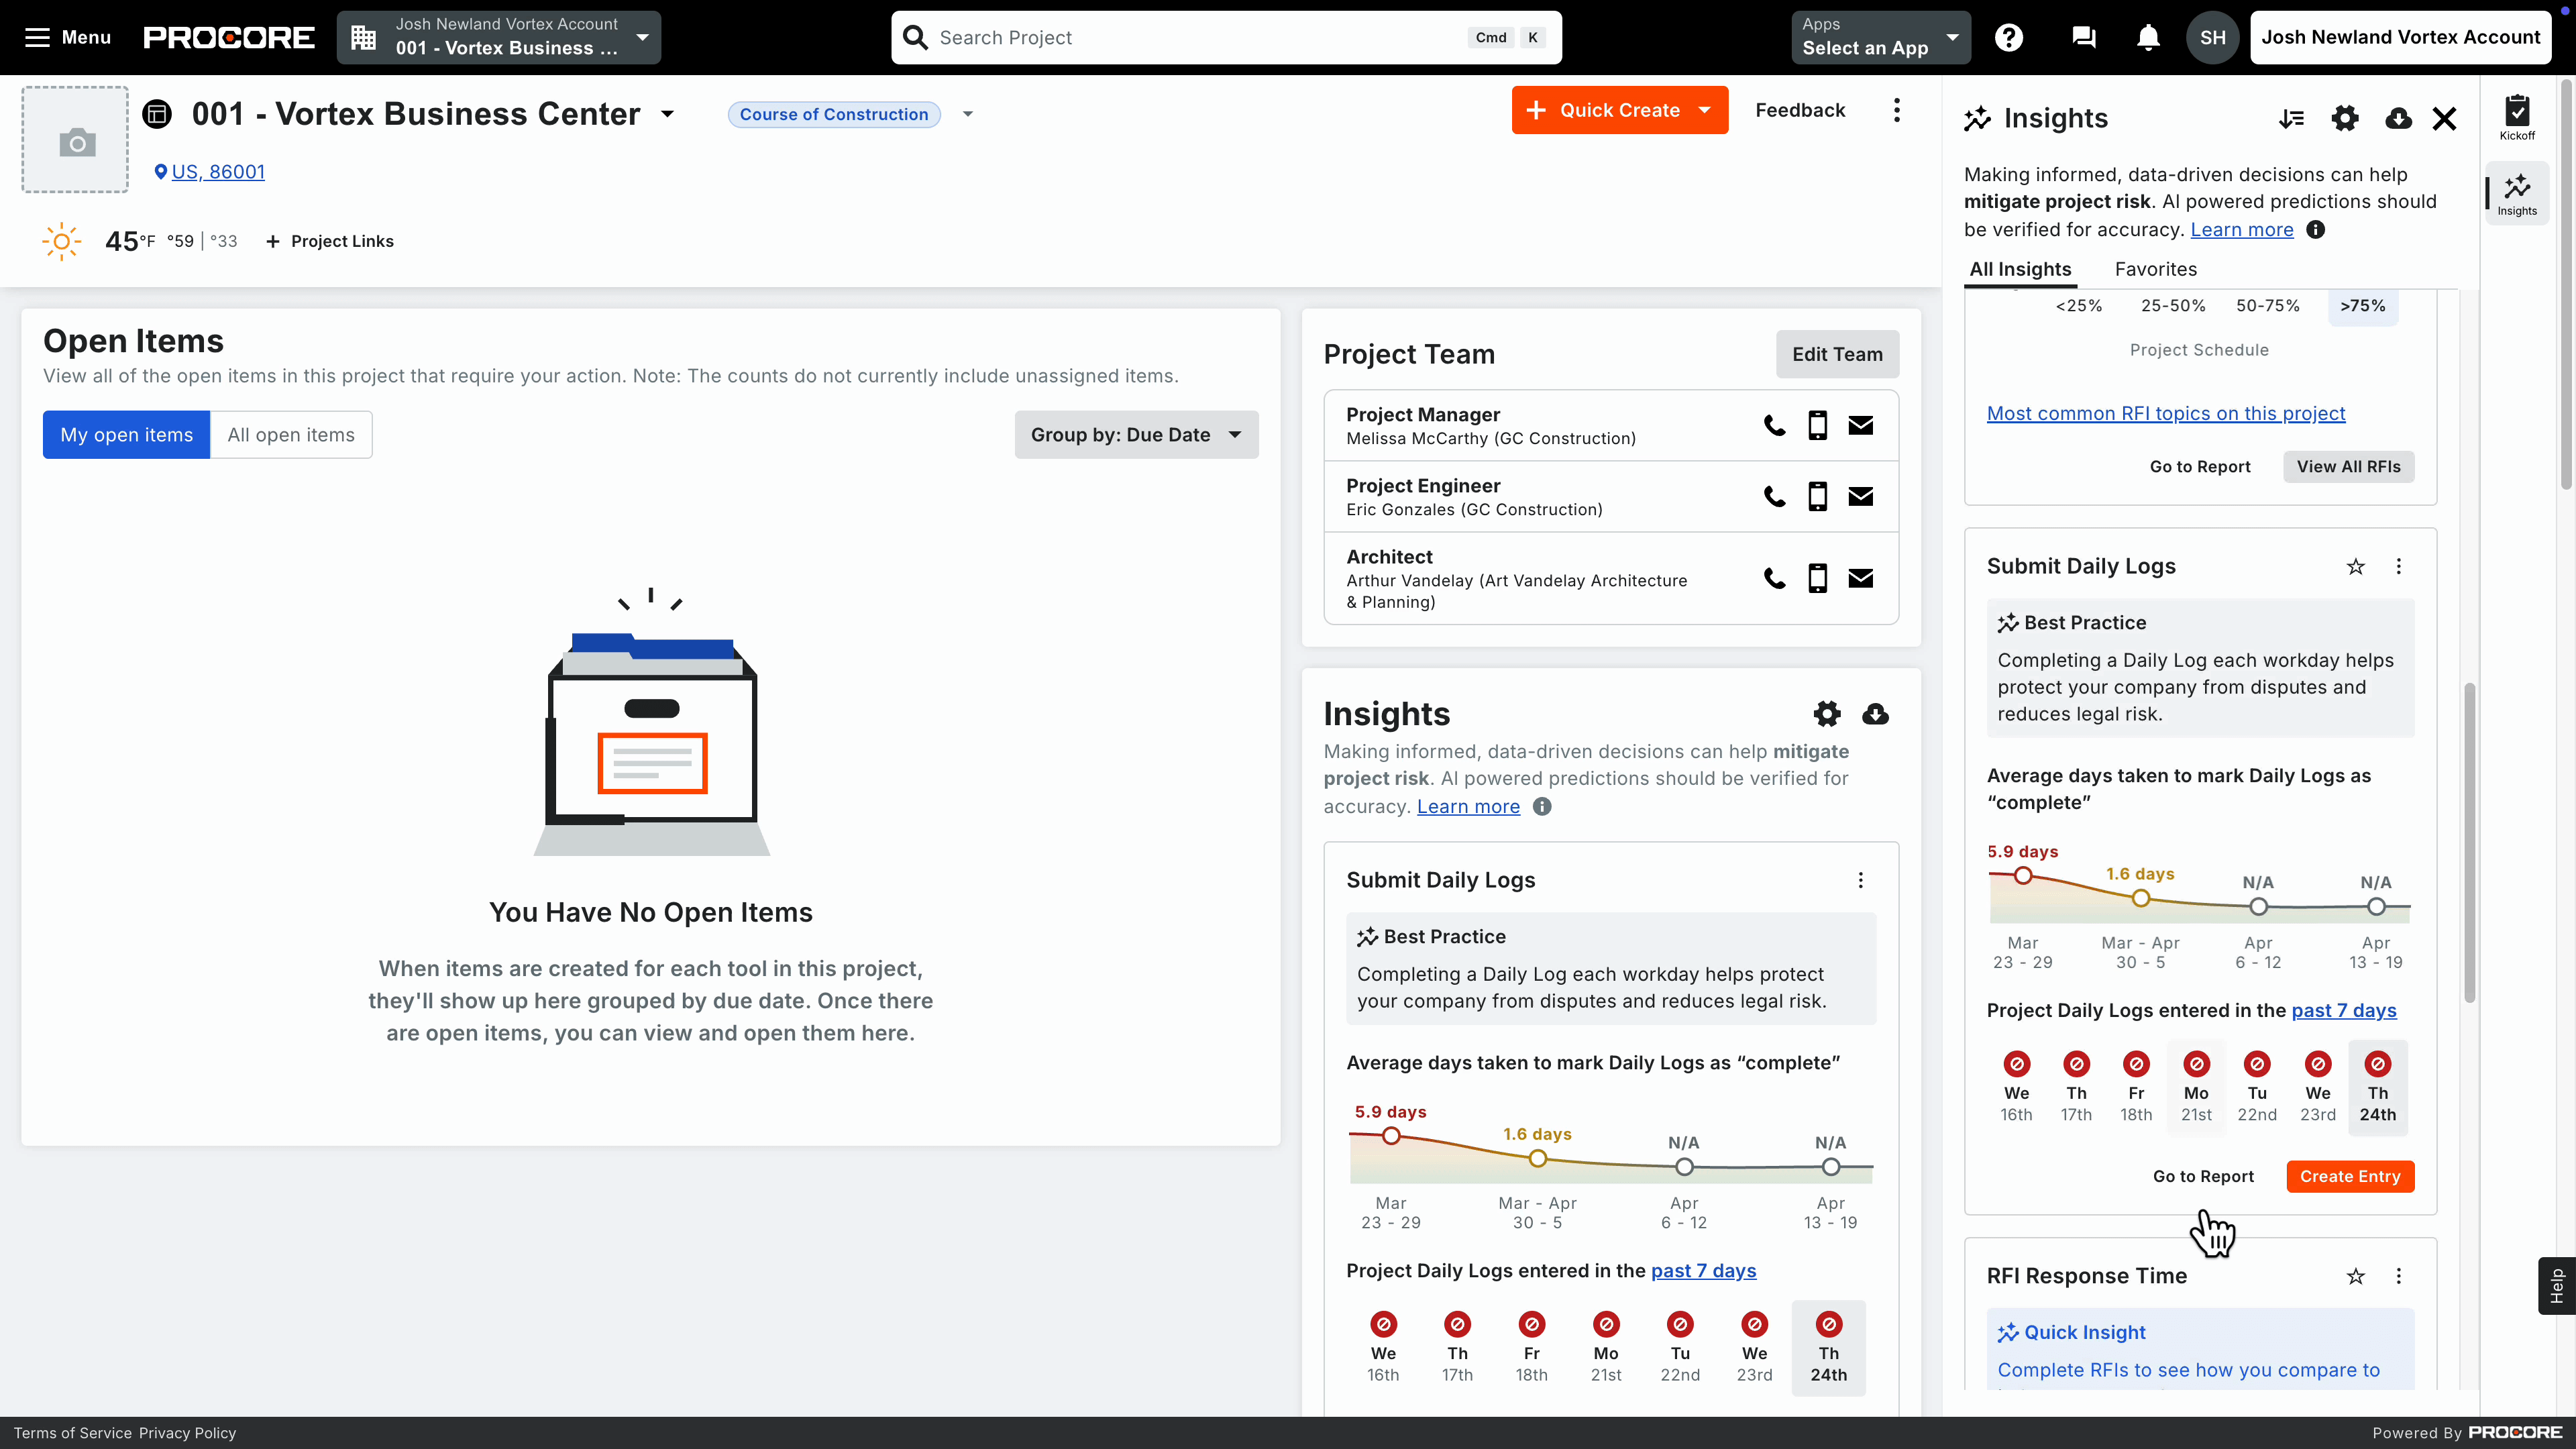Click the Edit Team button
This screenshot has width=2576, height=1449.
[x=1837, y=354]
